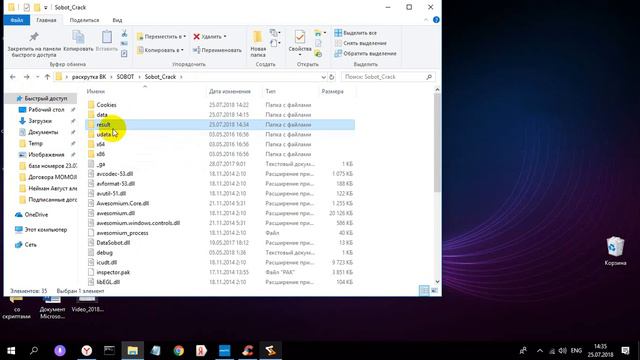Click the taskbar search magnifier

34,351
